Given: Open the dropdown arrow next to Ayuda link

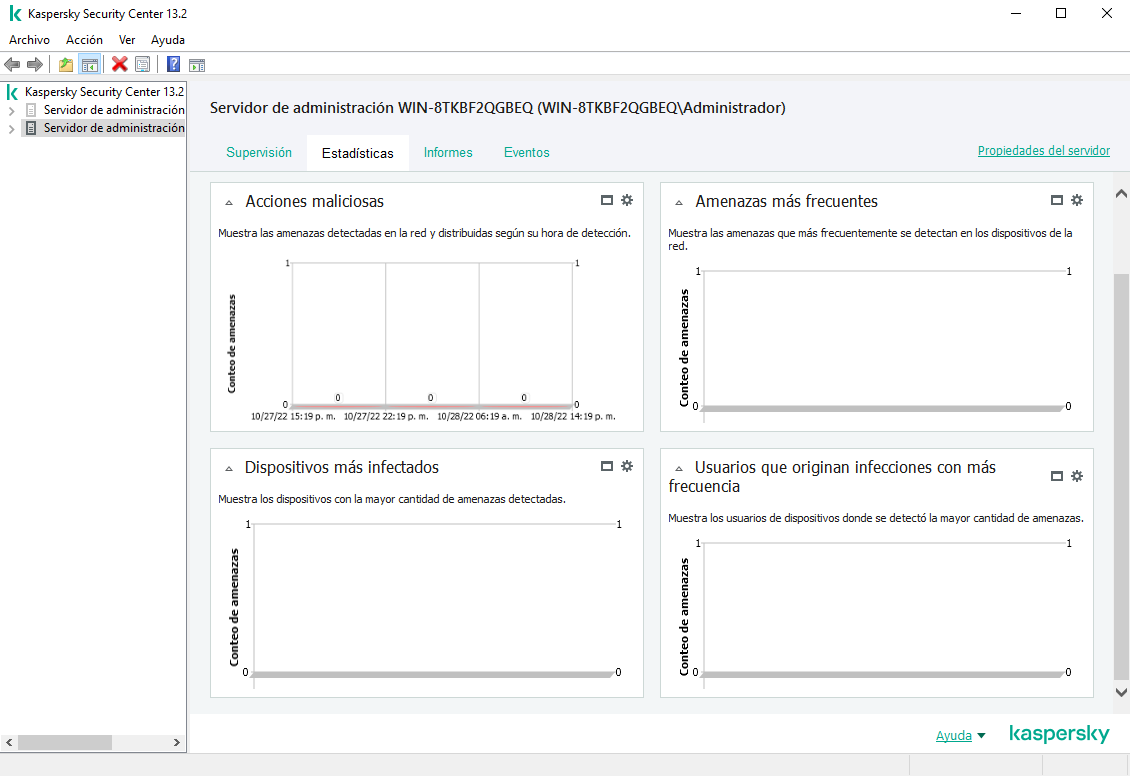Looking at the screenshot, I should [981, 736].
